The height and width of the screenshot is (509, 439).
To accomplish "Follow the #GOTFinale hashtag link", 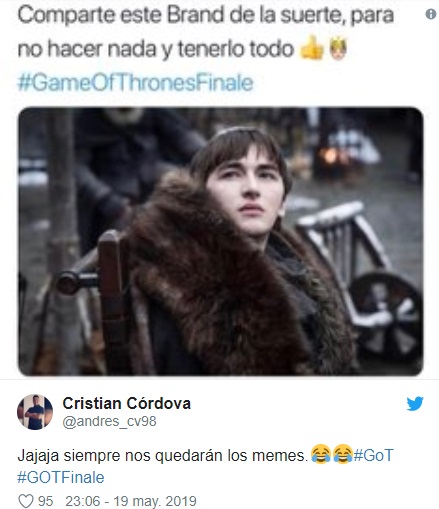I will click(x=61, y=477).
